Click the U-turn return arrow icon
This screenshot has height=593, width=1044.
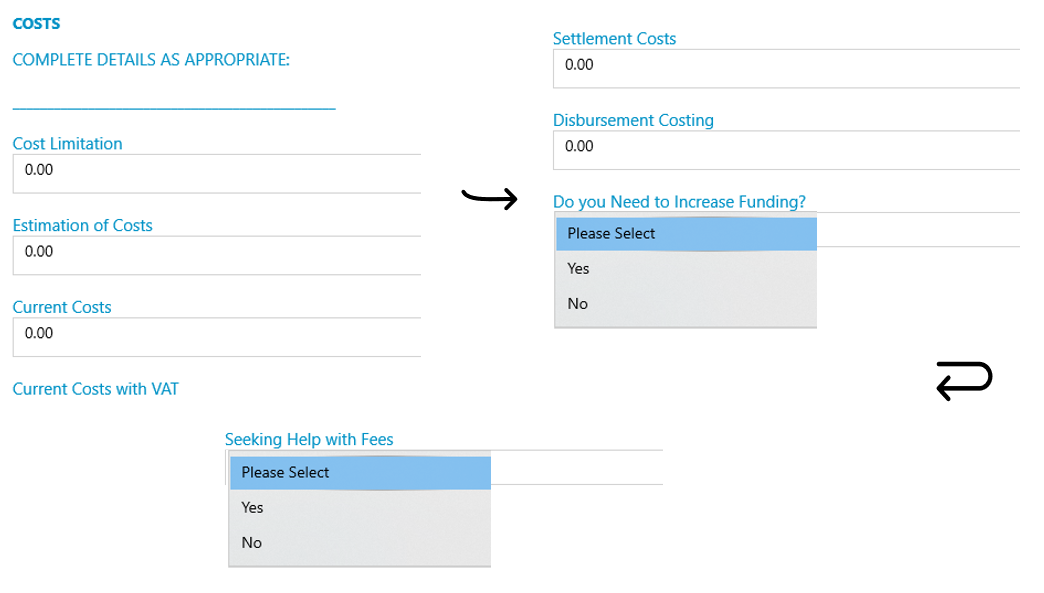coord(964,381)
